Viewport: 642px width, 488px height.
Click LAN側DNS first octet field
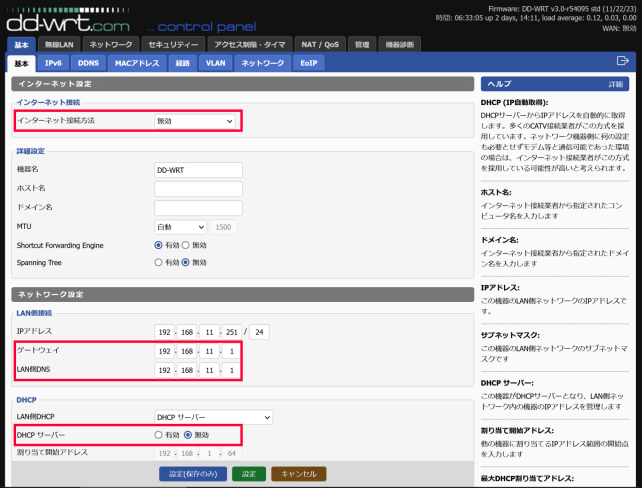[164, 370]
